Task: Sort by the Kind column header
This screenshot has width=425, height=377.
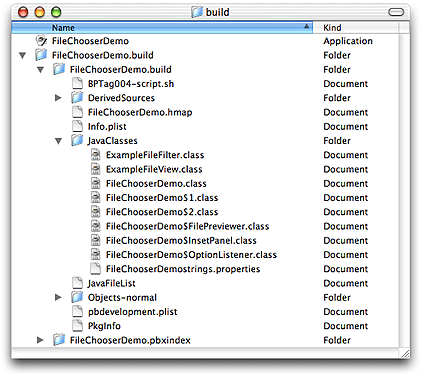Action: pyautogui.click(x=355, y=27)
